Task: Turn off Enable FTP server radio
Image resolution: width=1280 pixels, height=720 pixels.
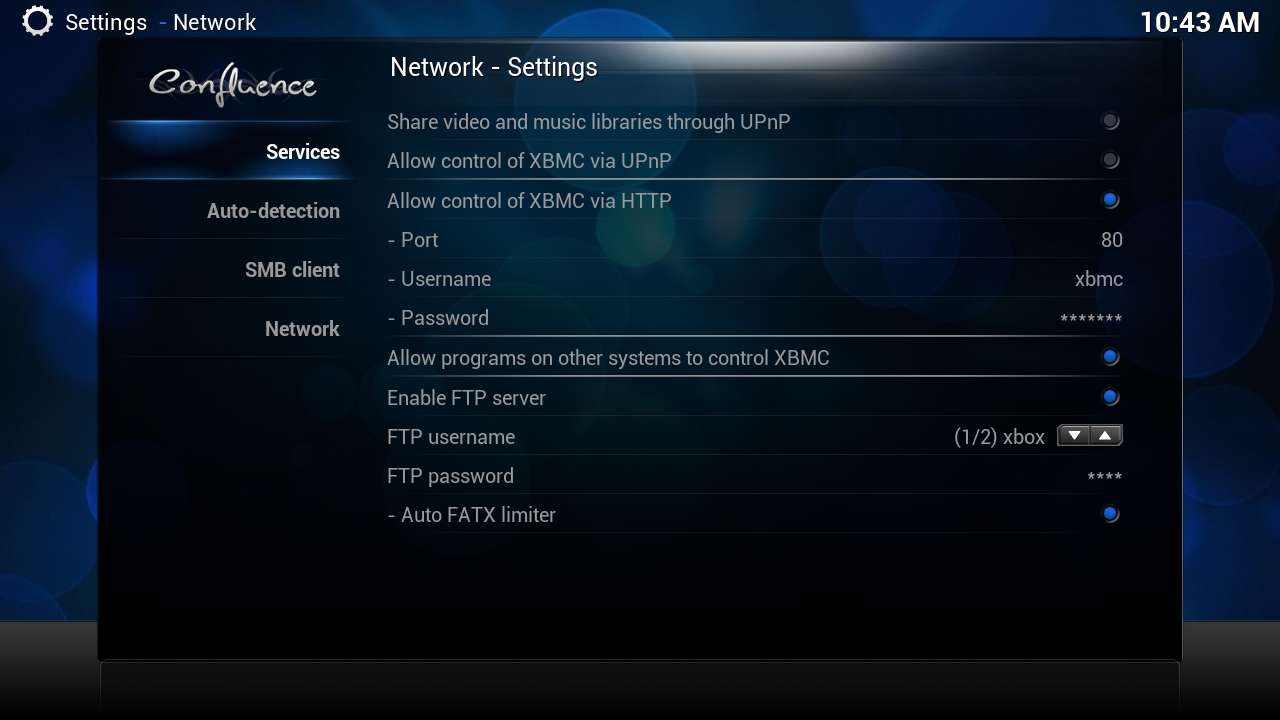Action: pyautogui.click(x=1110, y=397)
